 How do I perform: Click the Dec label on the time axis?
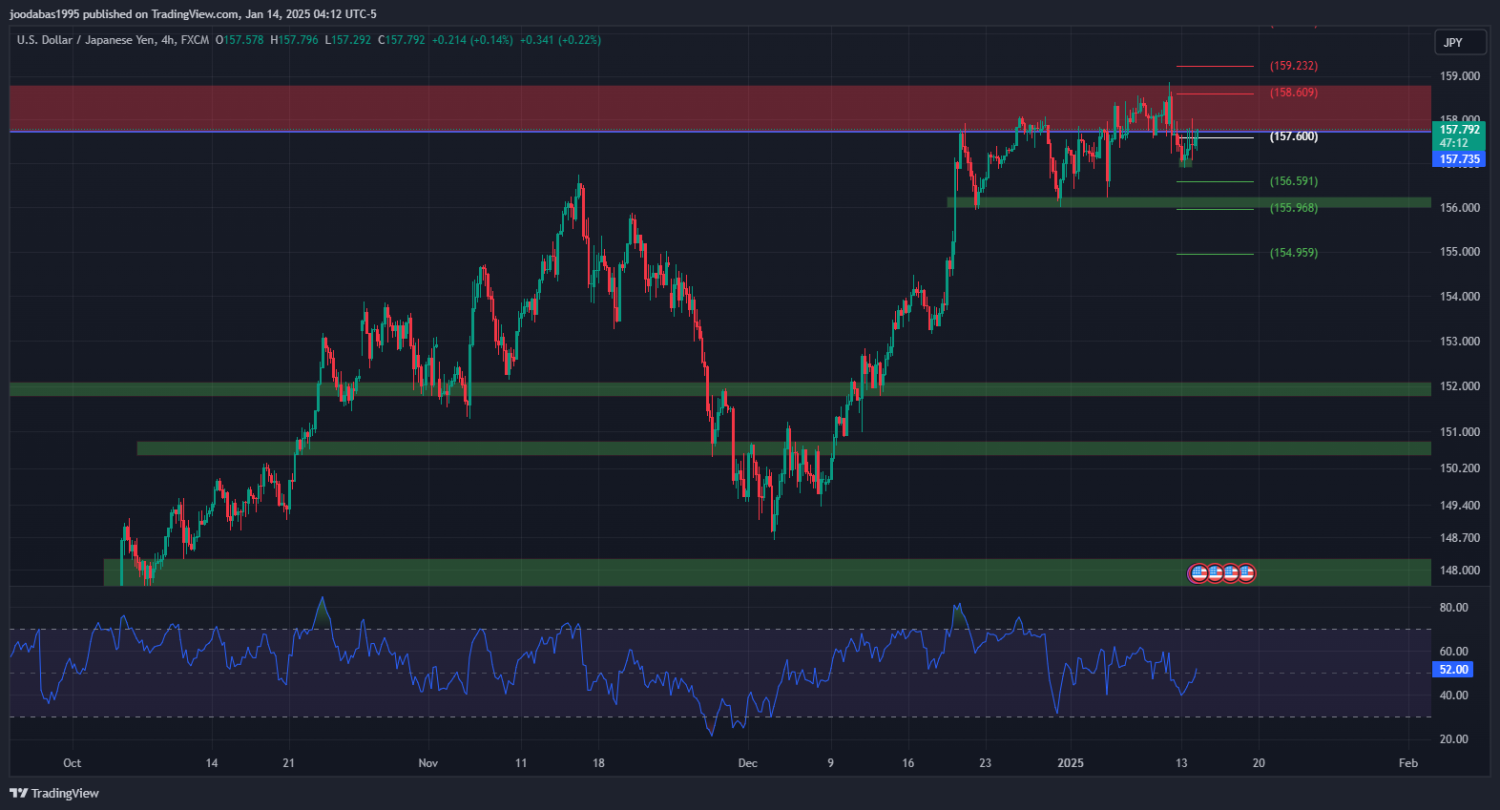[x=747, y=763]
